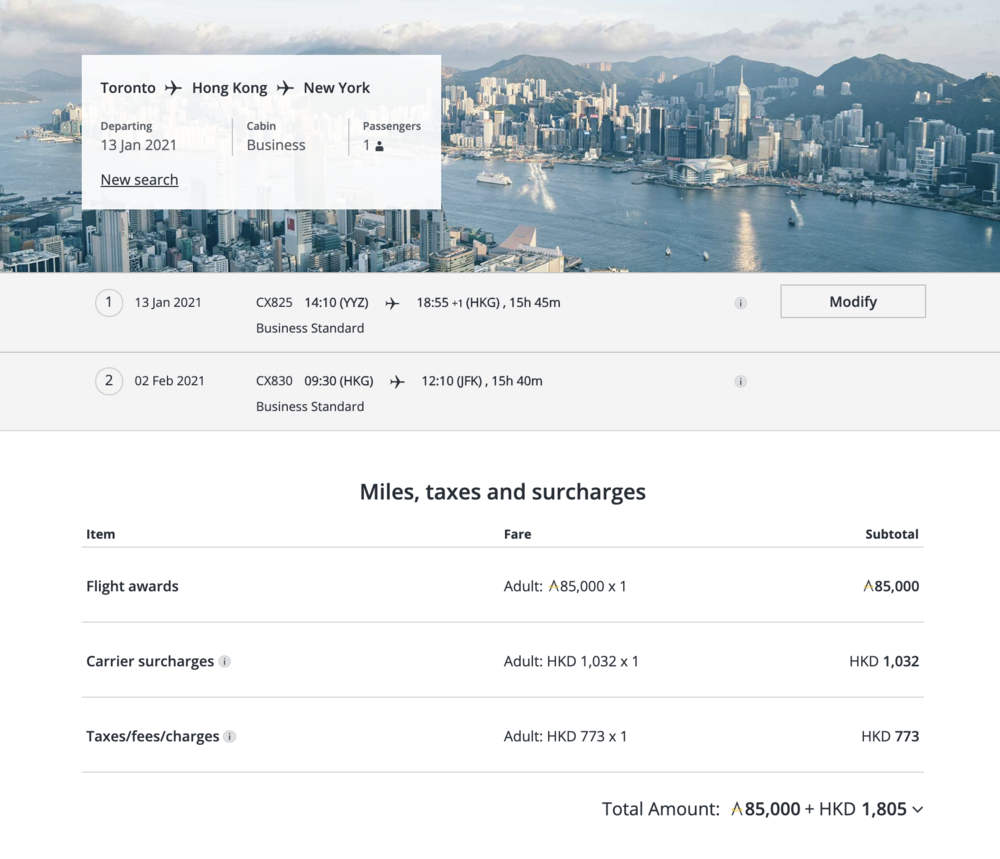Select the step 2 circle marker
The height and width of the screenshot is (859, 1000).
coord(109,381)
